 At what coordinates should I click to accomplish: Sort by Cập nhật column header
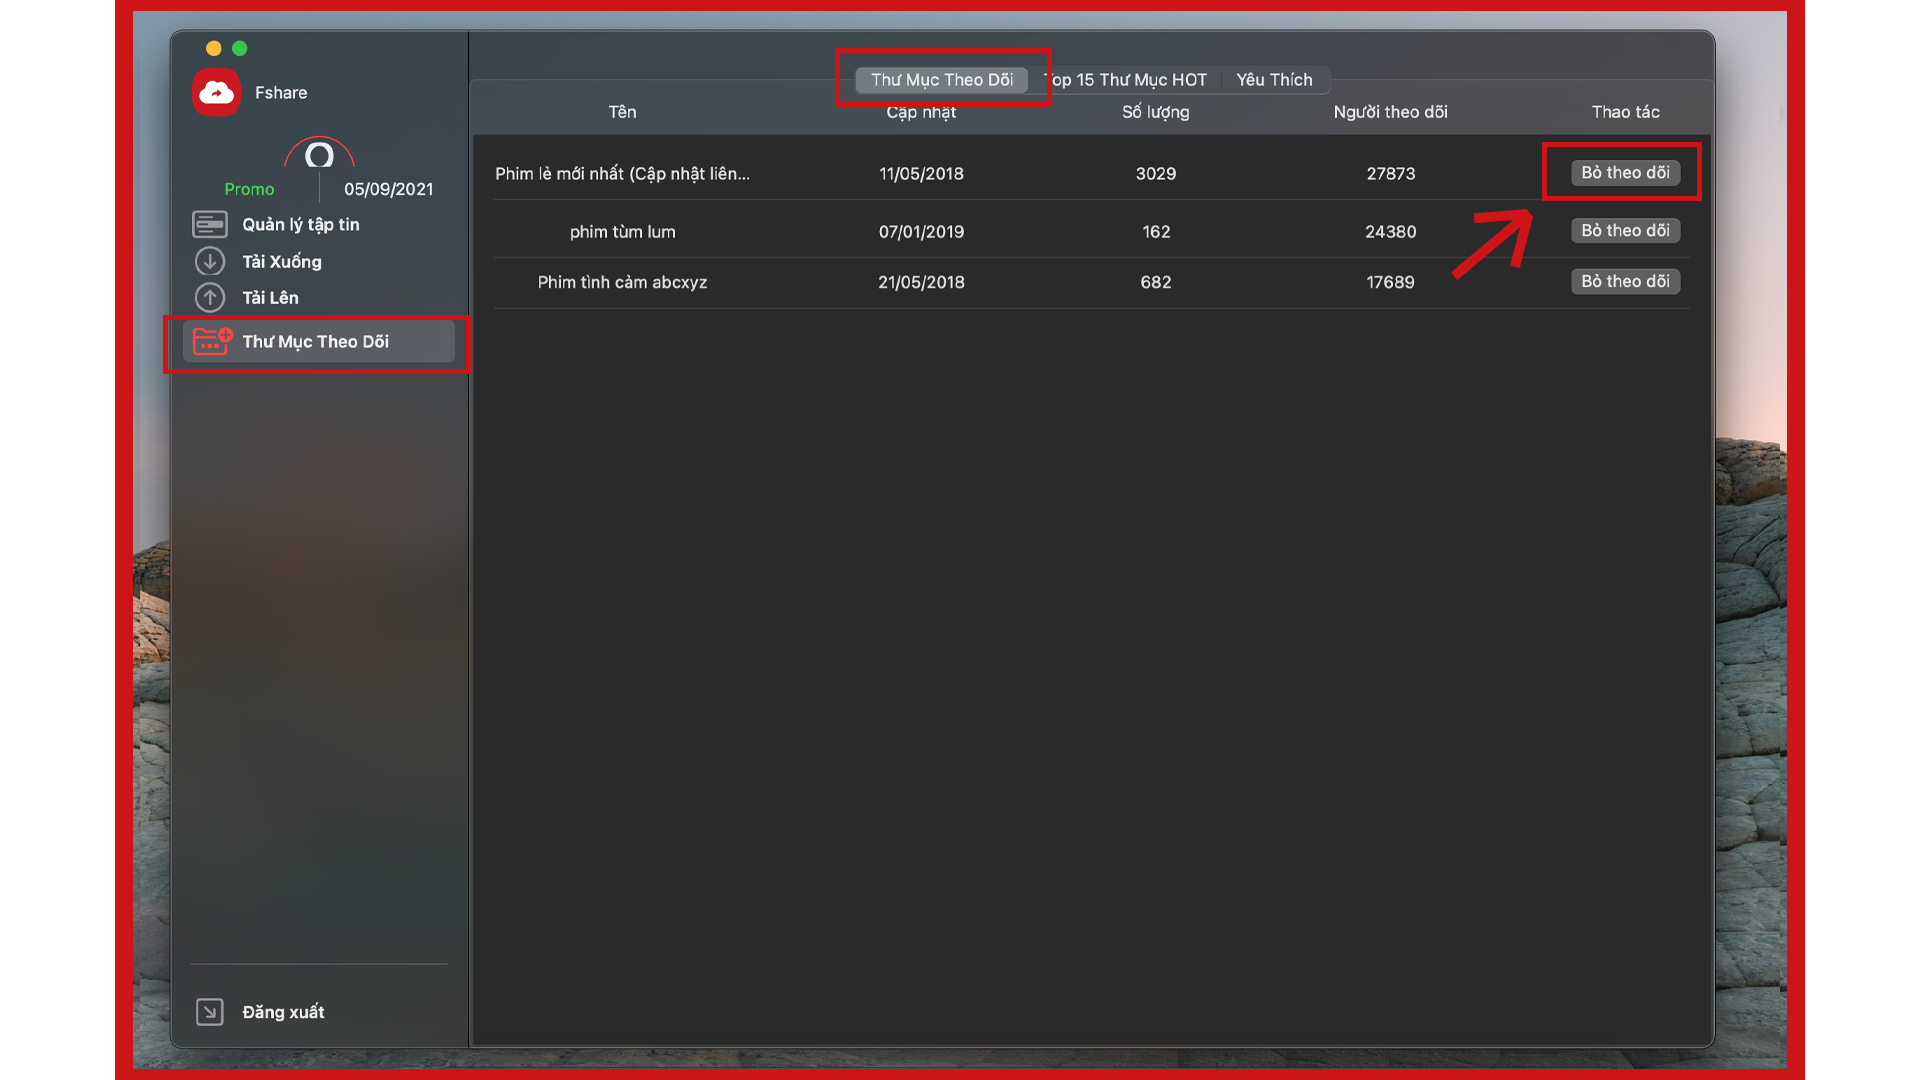pos(921,112)
